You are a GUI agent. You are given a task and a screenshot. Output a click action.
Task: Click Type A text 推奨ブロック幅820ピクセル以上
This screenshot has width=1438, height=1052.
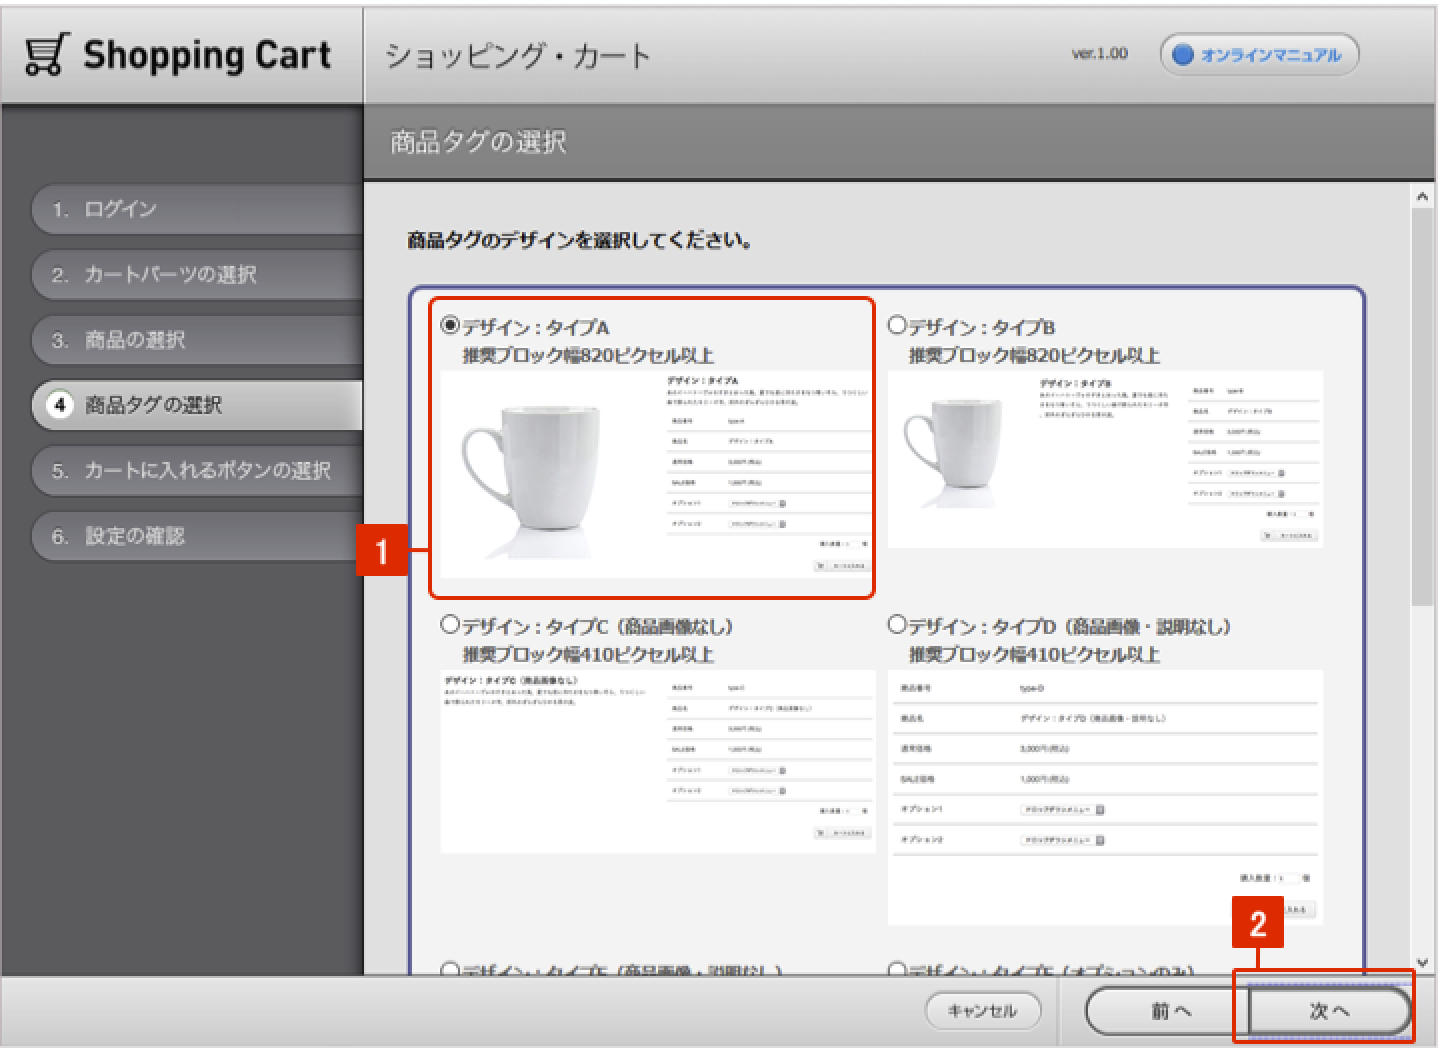point(588,355)
